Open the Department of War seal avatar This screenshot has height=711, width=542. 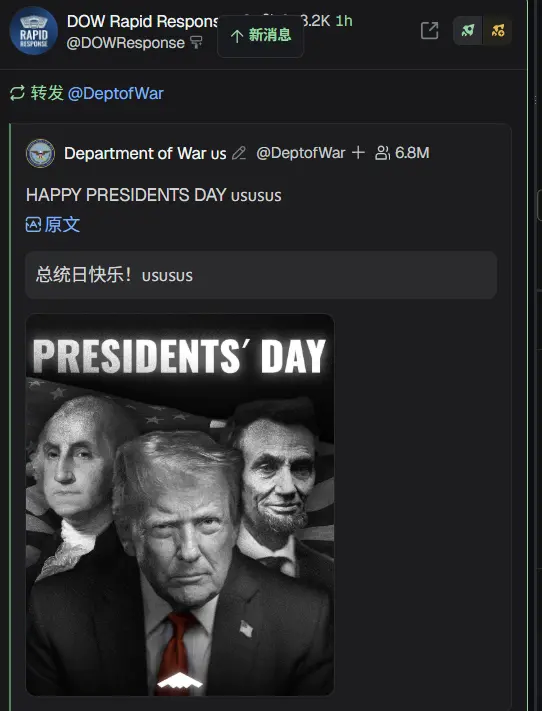point(40,153)
